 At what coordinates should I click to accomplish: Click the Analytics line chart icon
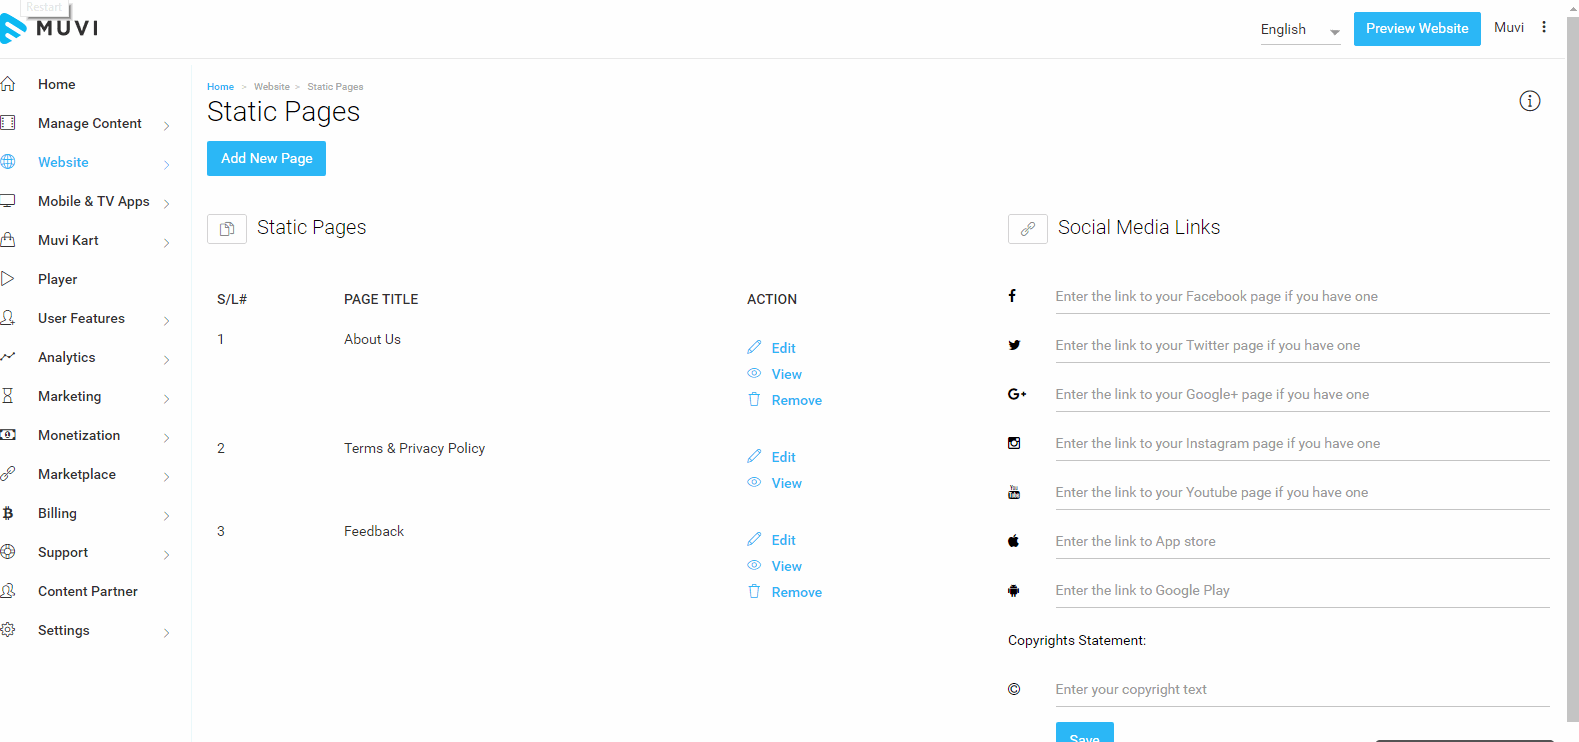pos(8,357)
